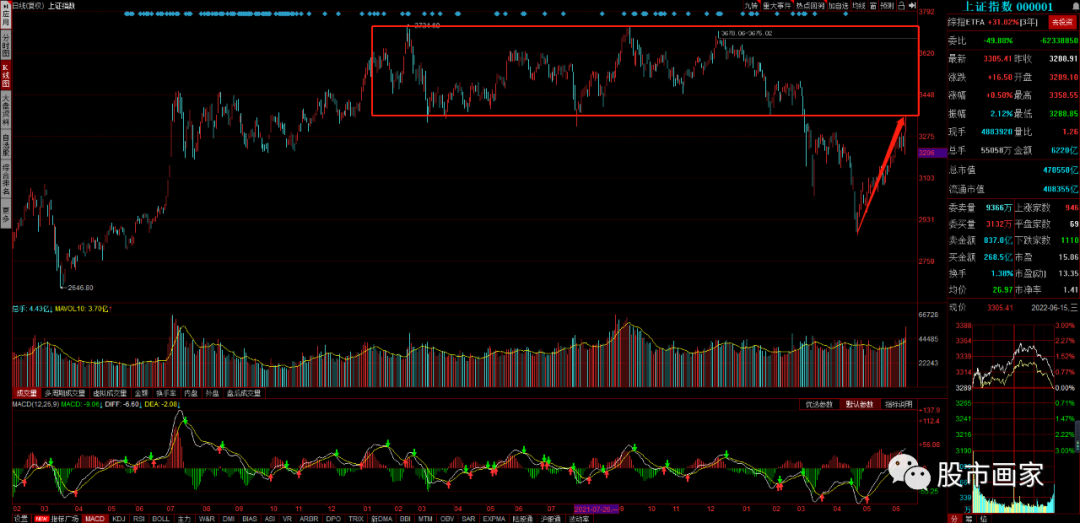Select the MACD indicator
Viewport: 1080px width, 523px height.
95,518
